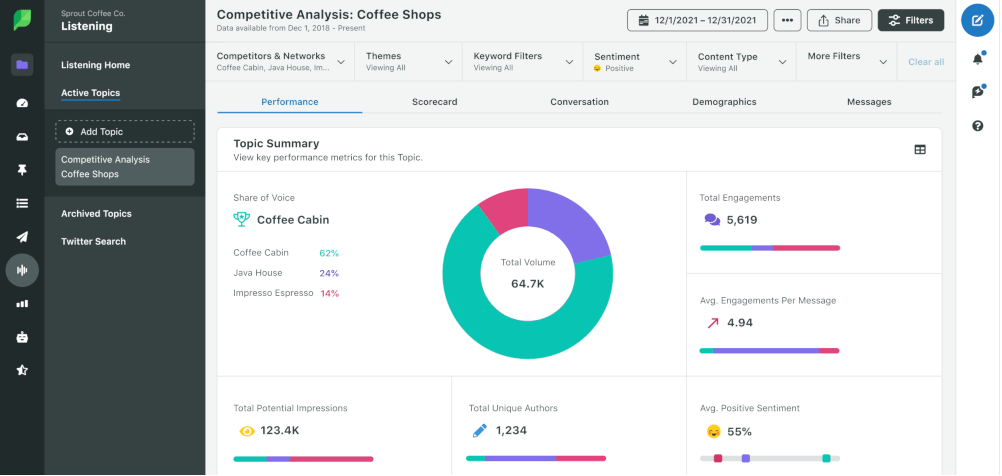Screen dimensions: 1002x476
Task: Open the robot bots icon in sidebar
Action: [22, 337]
